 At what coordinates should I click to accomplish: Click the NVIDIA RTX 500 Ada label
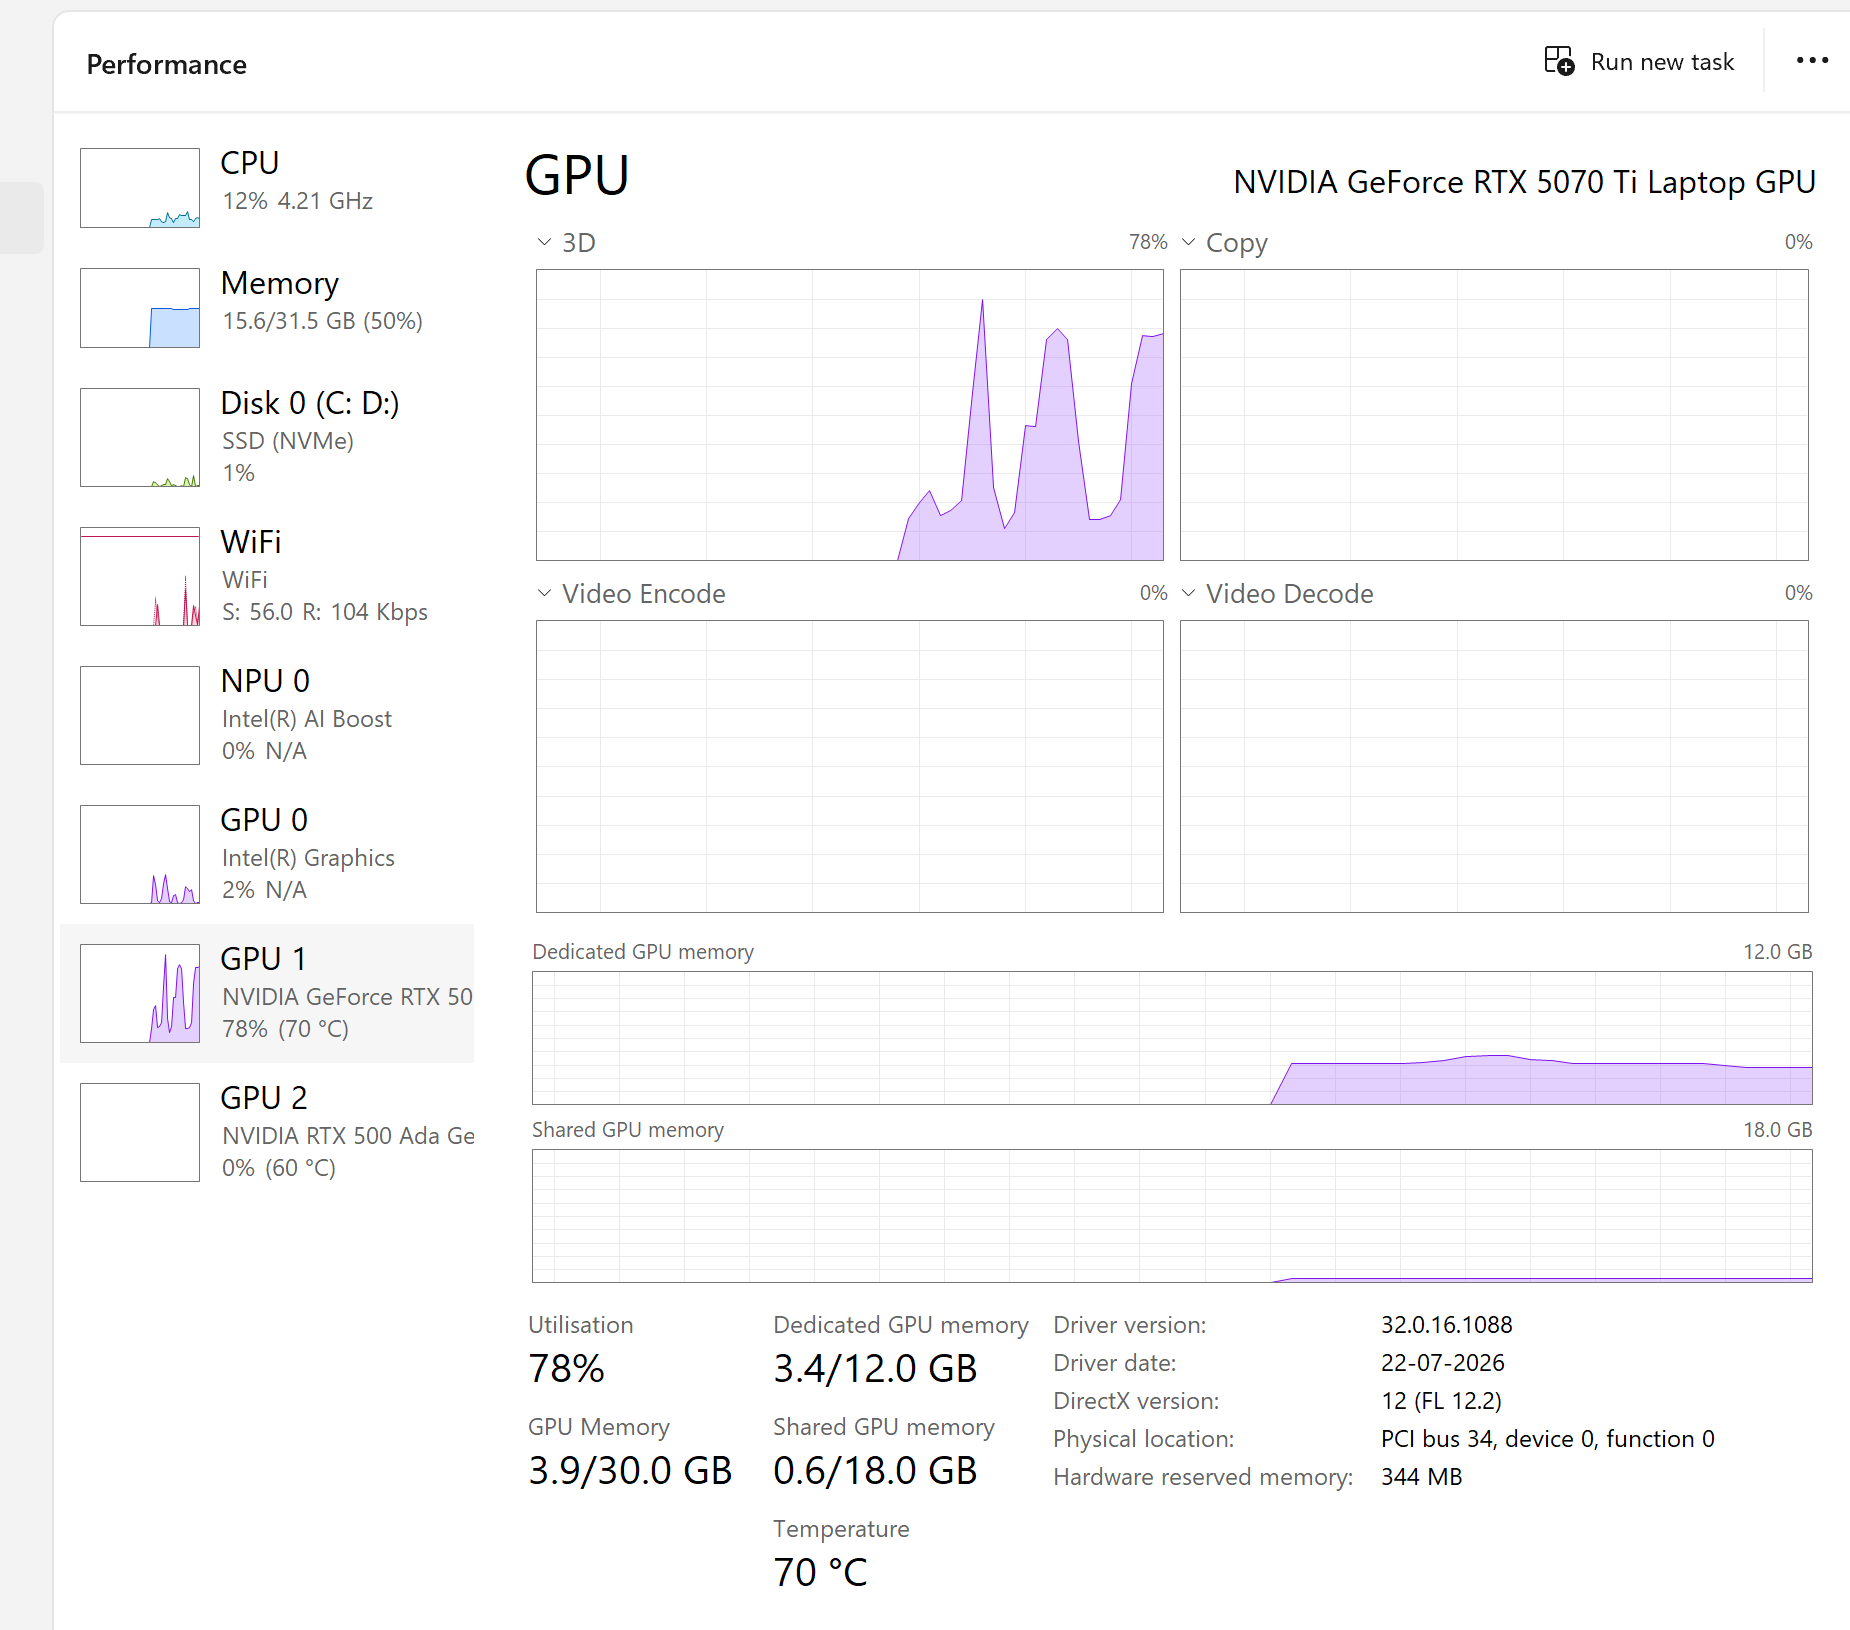click(348, 1136)
